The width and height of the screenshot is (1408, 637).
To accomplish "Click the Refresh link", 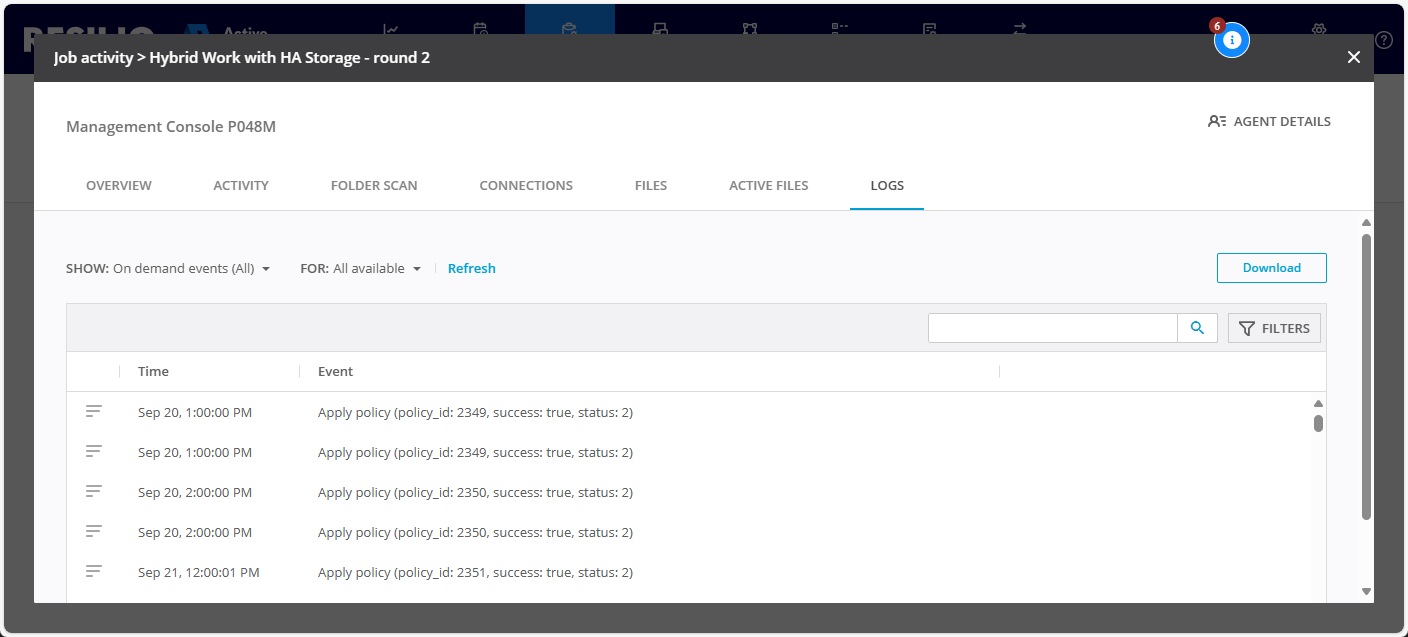I will (x=471, y=269).
